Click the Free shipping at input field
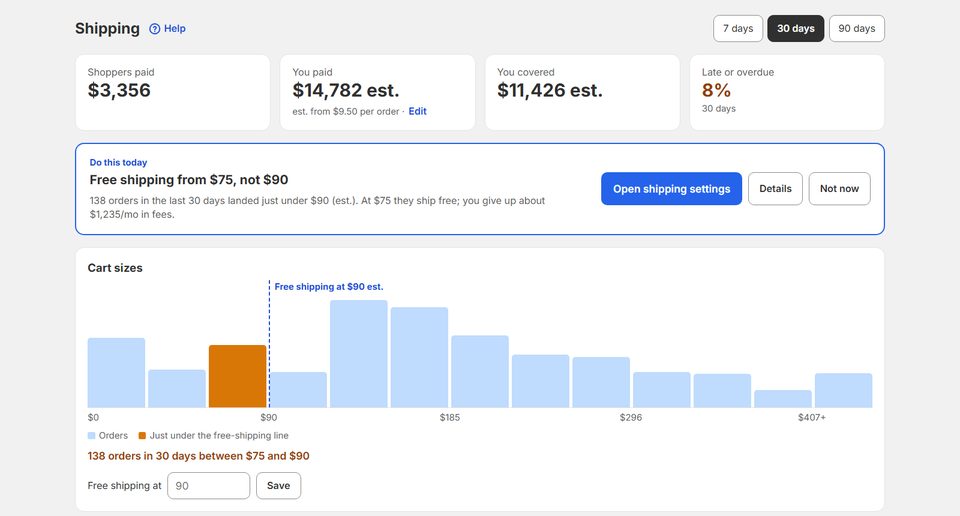 click(208, 485)
